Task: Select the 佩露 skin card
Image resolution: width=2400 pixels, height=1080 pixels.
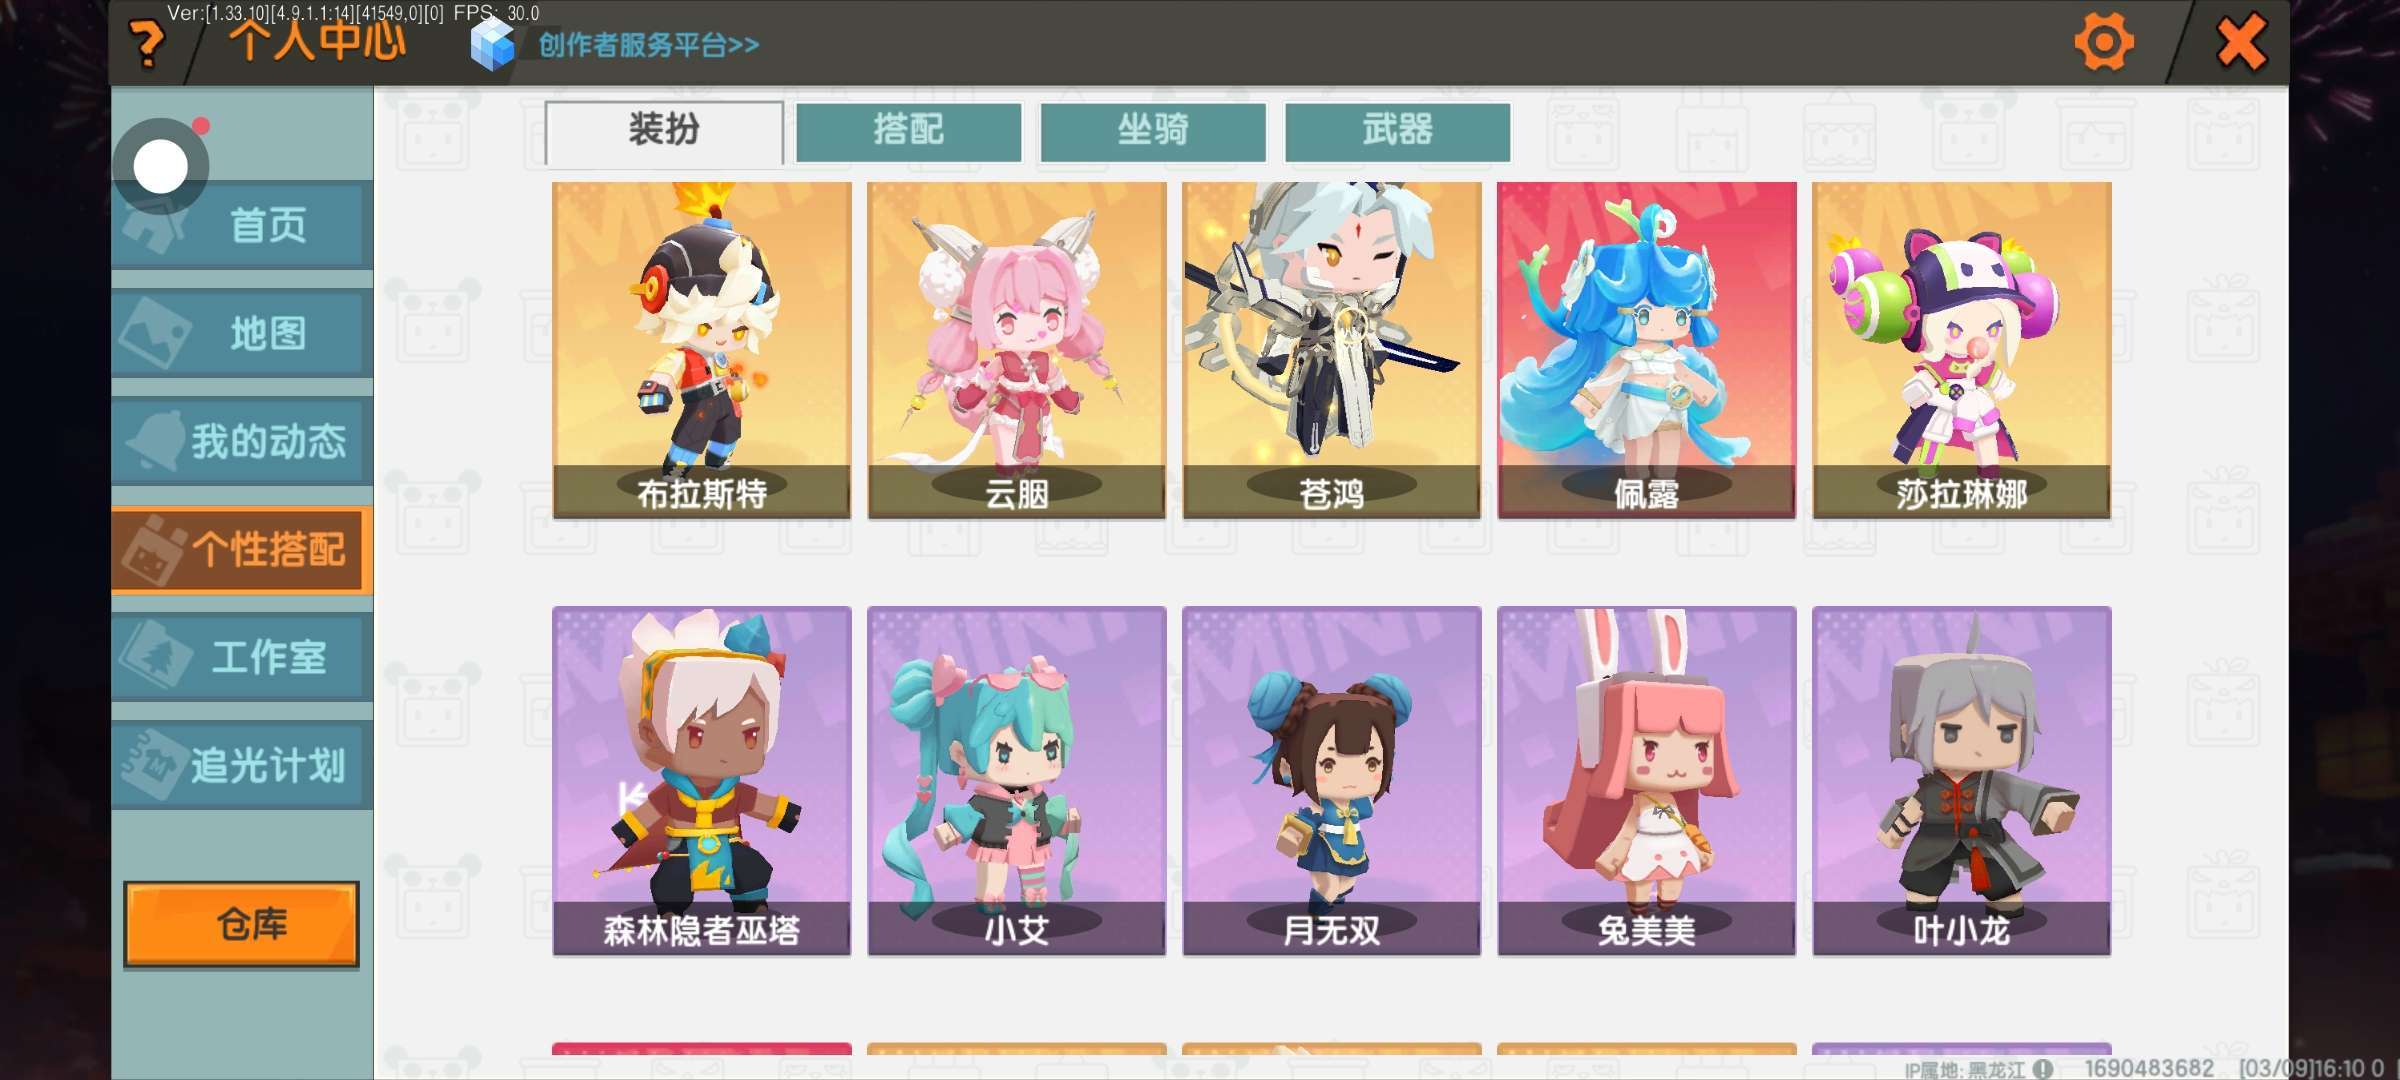Action: [x=1647, y=350]
